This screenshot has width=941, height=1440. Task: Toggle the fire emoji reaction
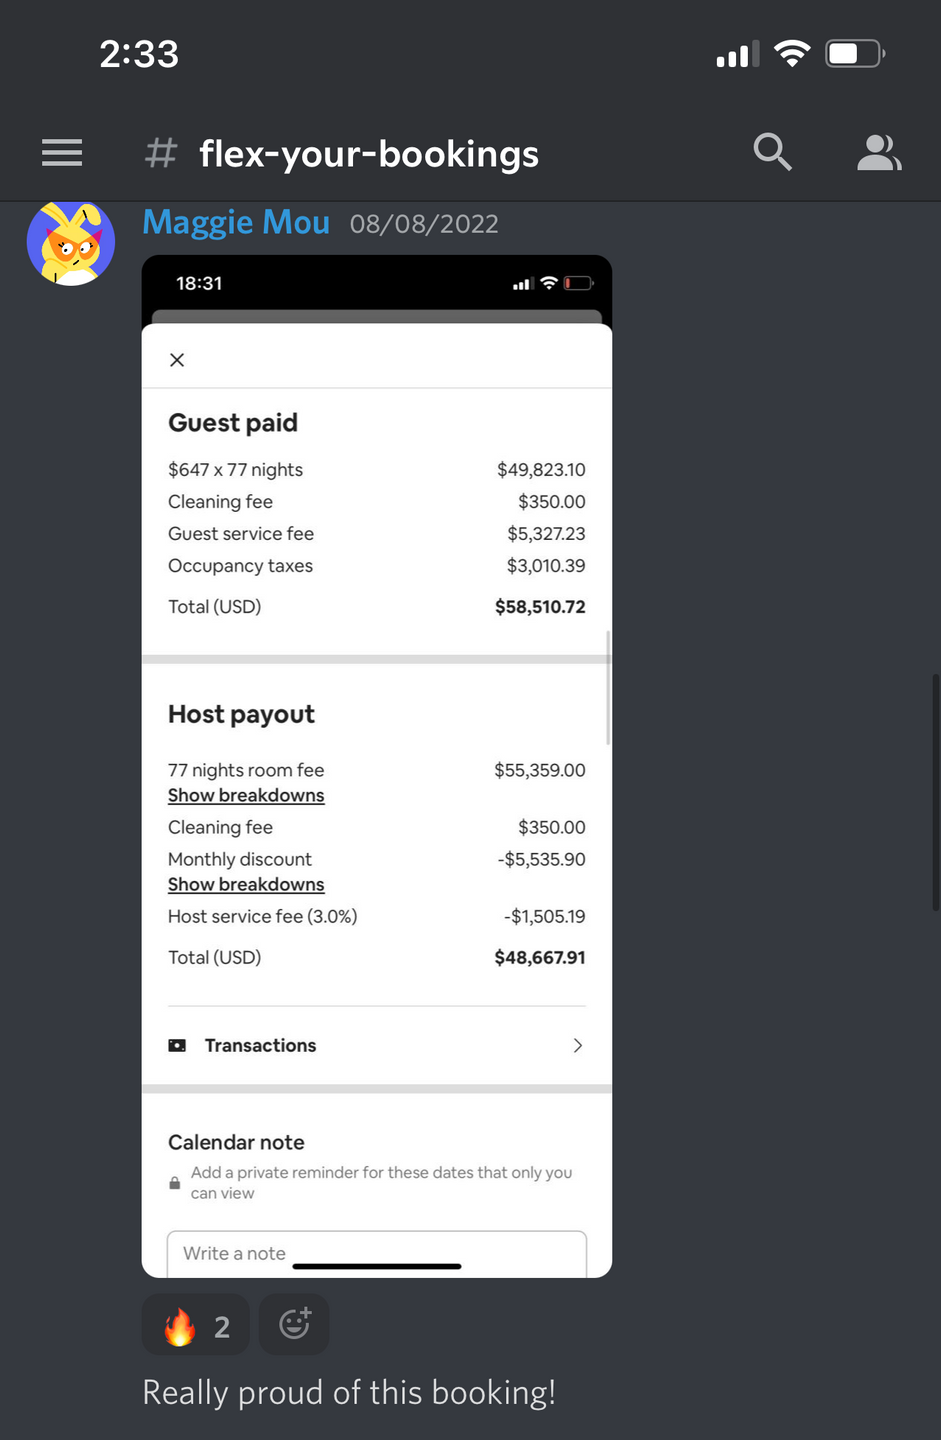196,1326
